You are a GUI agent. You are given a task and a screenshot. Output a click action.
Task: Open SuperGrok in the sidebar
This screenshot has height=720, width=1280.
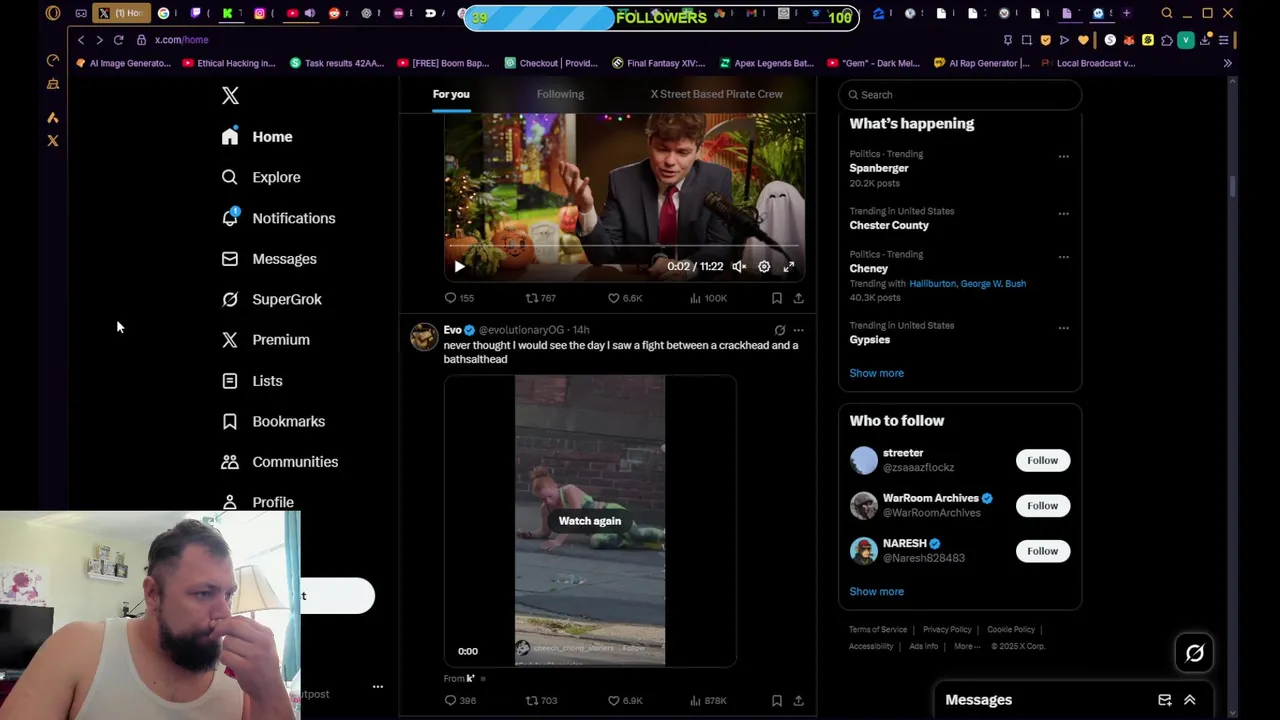(271, 299)
